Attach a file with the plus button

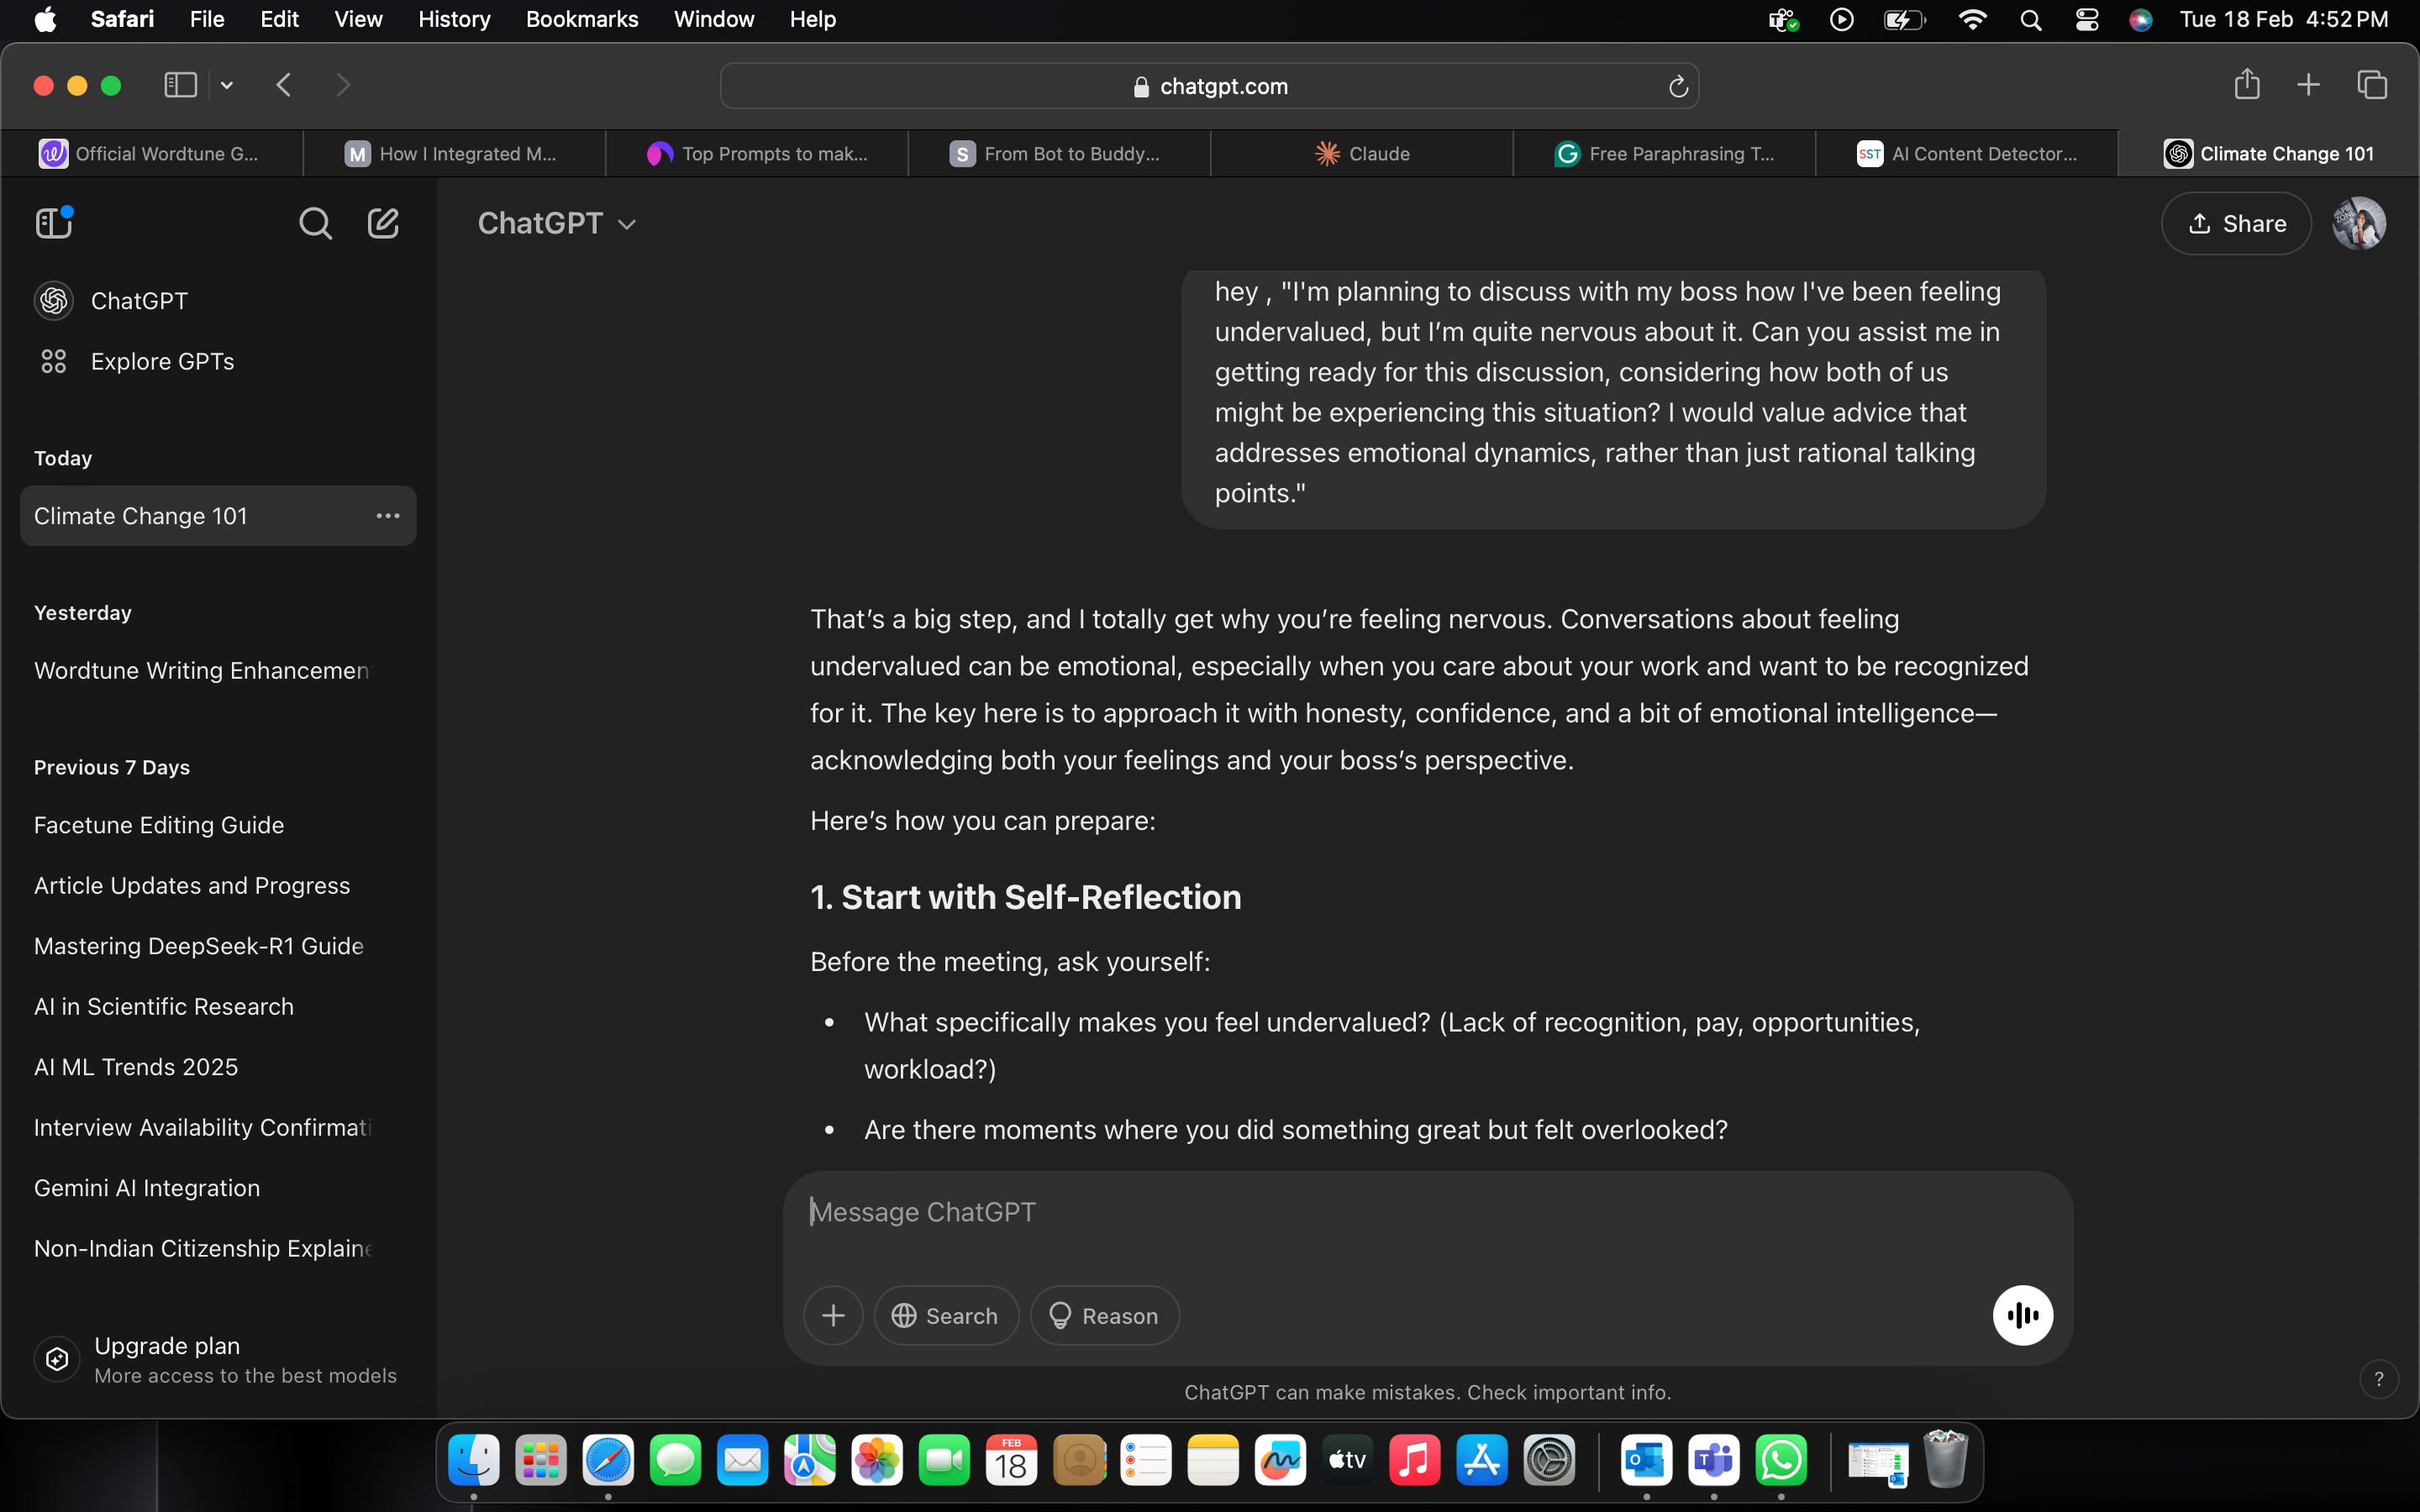pyautogui.click(x=833, y=1315)
